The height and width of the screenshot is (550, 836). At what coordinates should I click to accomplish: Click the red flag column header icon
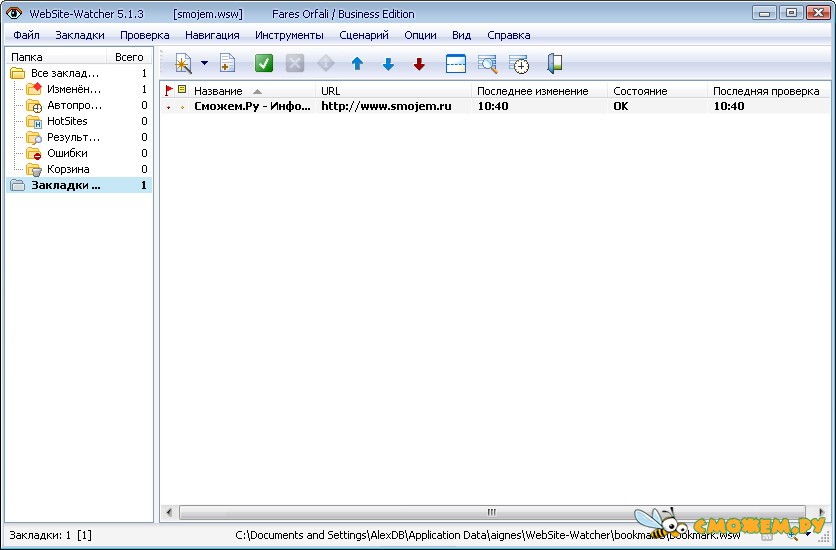point(169,91)
